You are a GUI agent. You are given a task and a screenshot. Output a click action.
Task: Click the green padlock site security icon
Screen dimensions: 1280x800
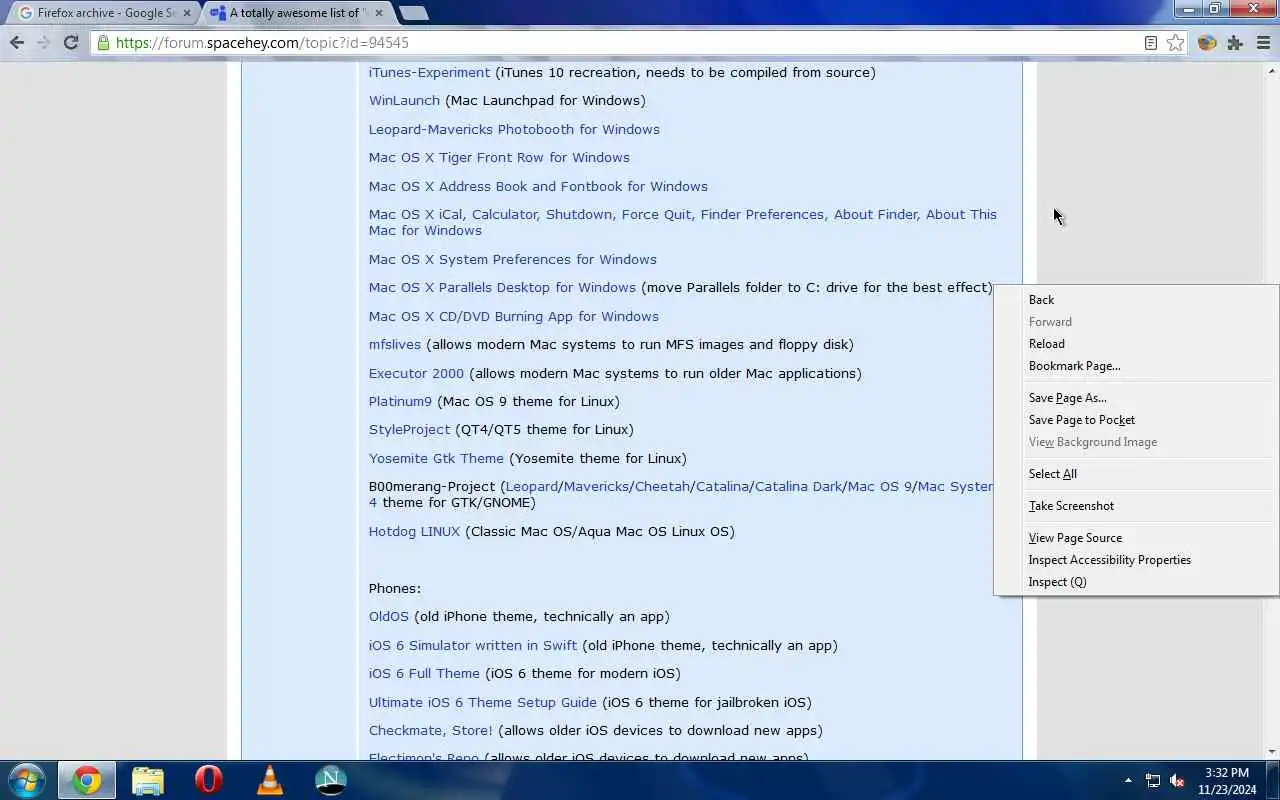pos(103,43)
